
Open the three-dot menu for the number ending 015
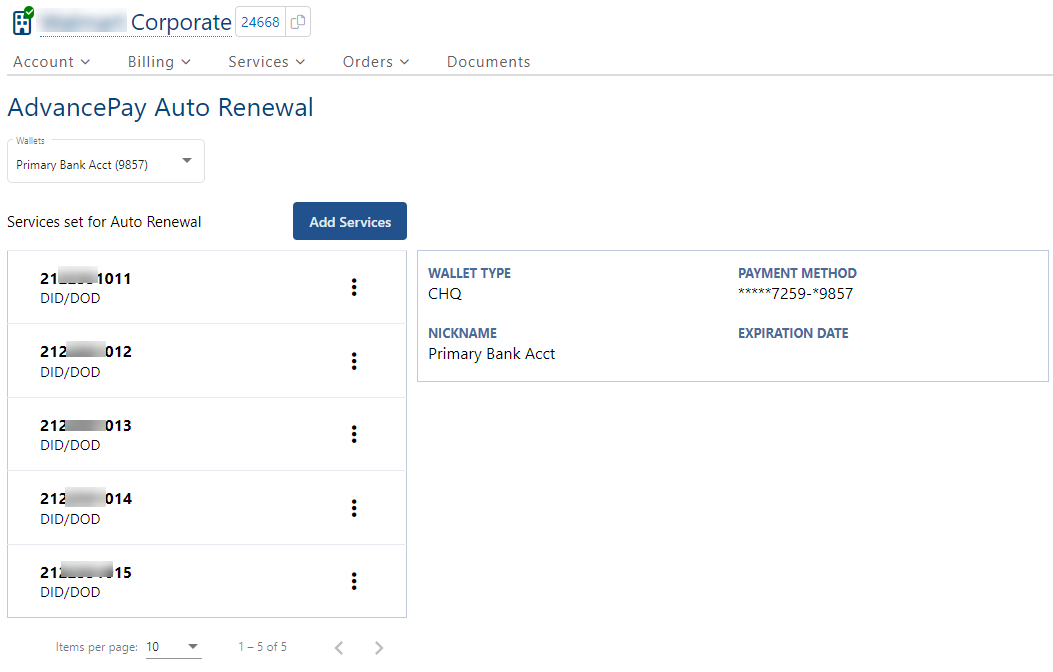[x=354, y=581]
